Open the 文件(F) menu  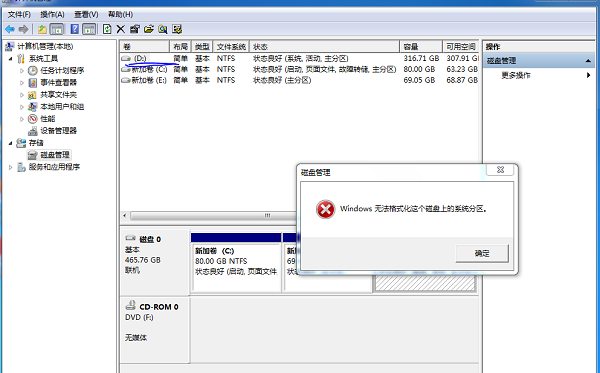[x=19, y=15]
